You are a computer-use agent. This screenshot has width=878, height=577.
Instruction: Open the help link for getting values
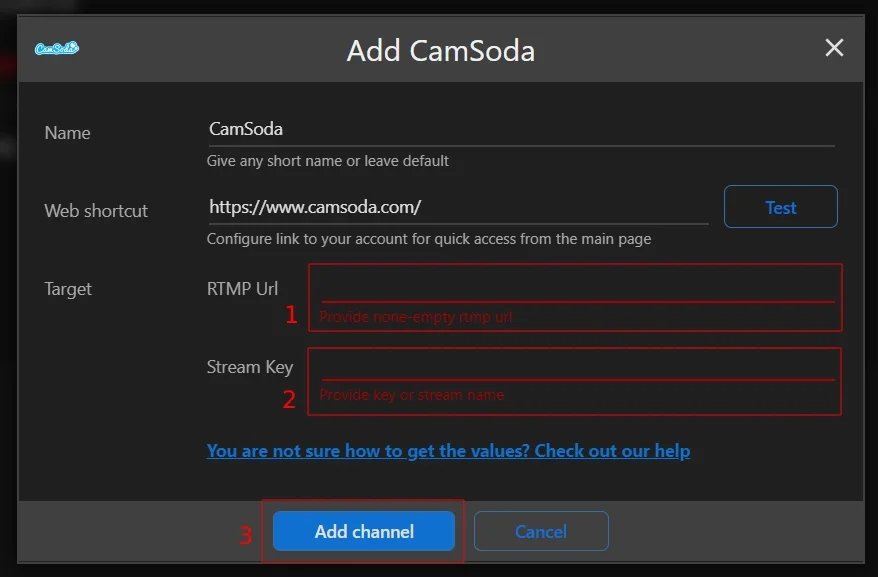click(x=448, y=450)
